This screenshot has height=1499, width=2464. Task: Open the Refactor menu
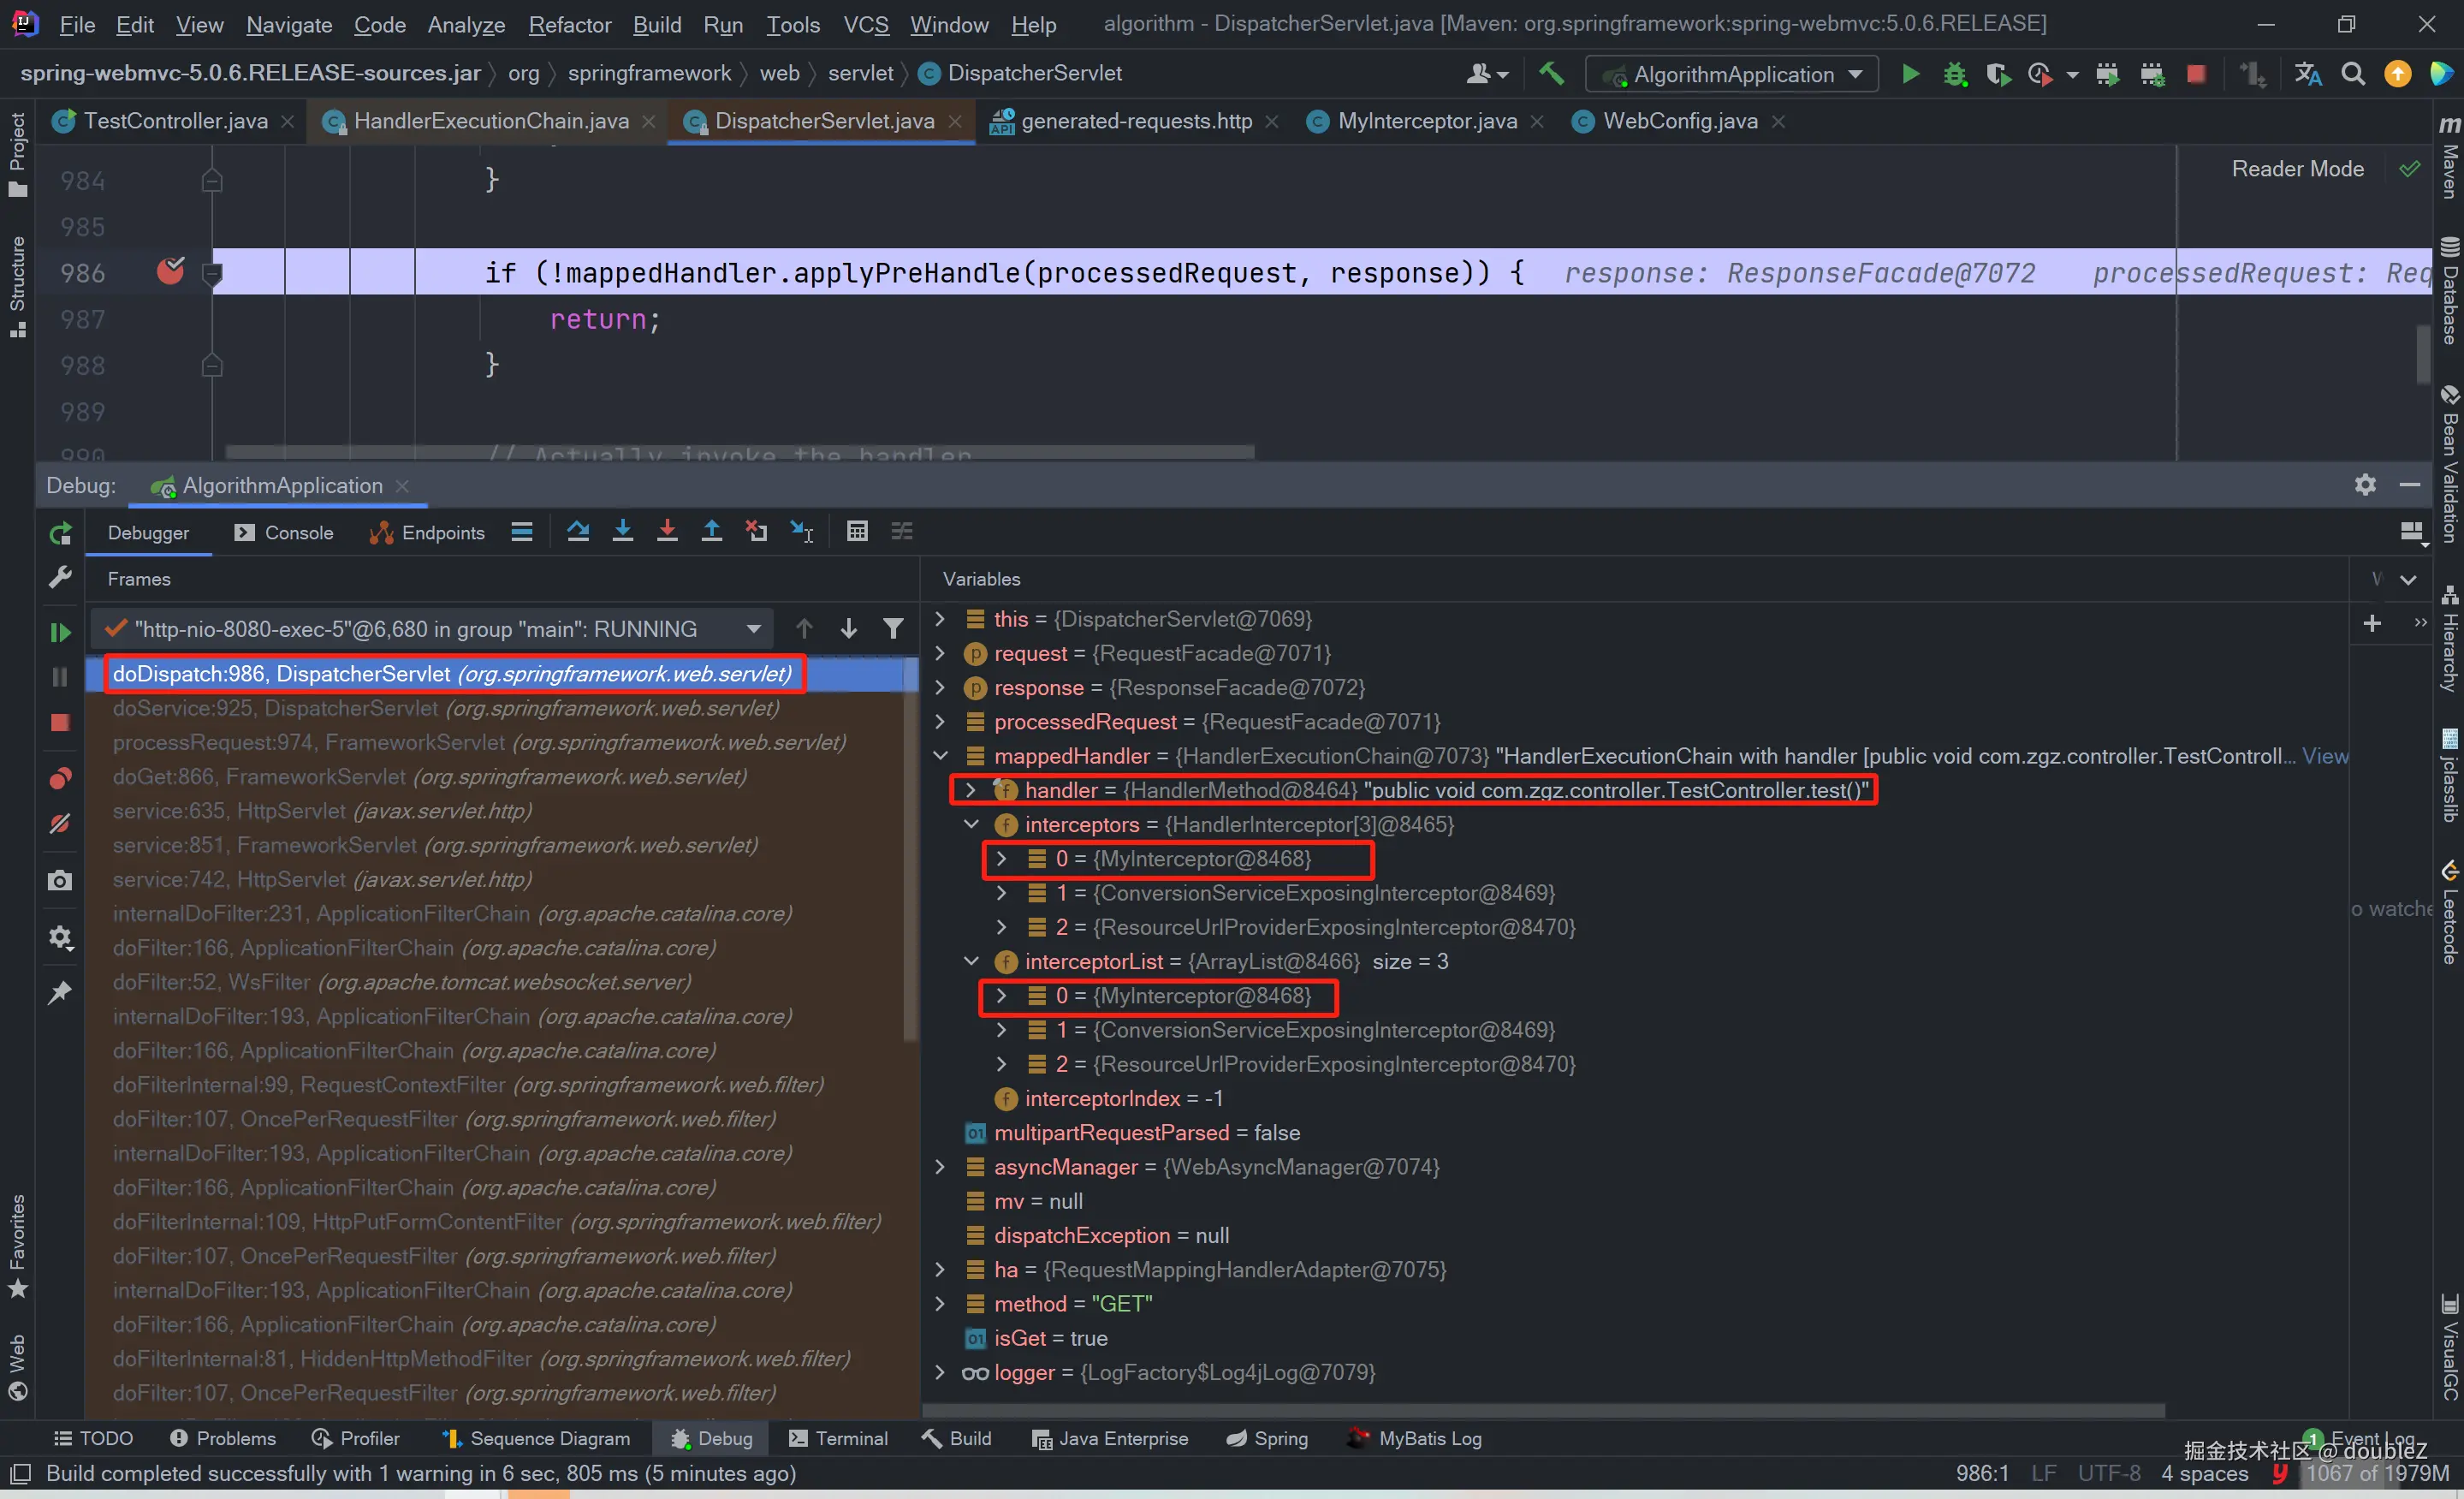[569, 24]
